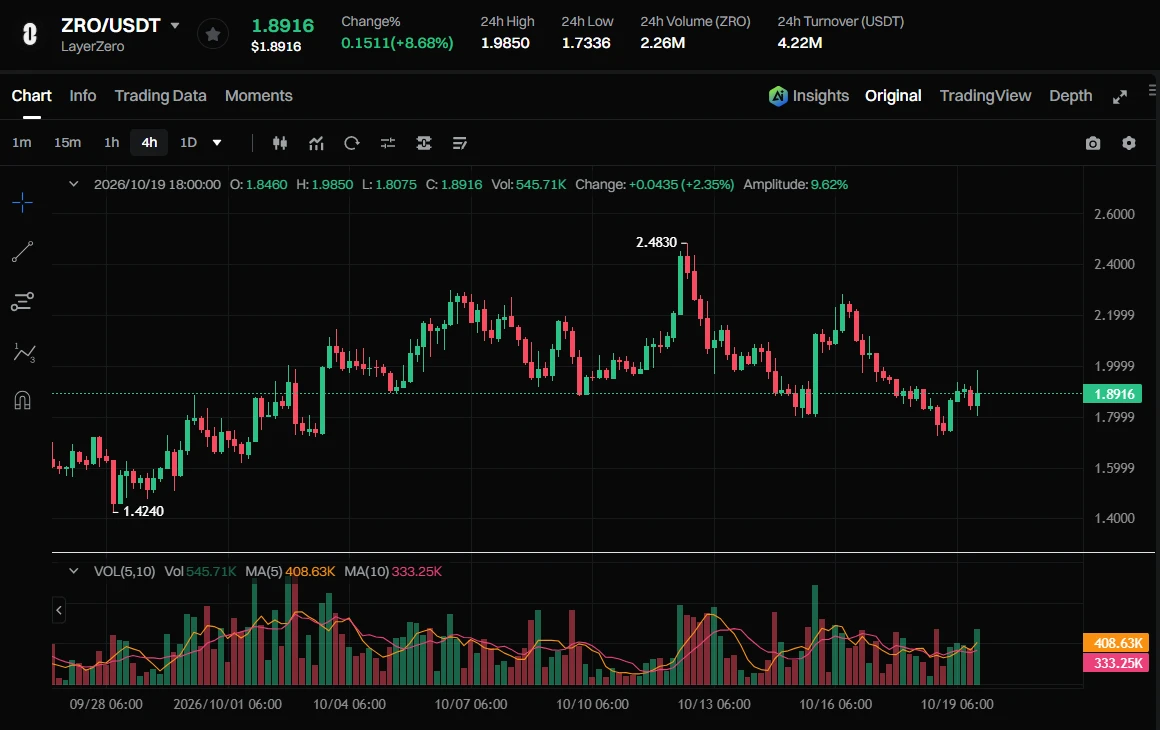This screenshot has width=1160, height=730.
Task: Take a chart screenshot with camera icon
Action: 1093,143
